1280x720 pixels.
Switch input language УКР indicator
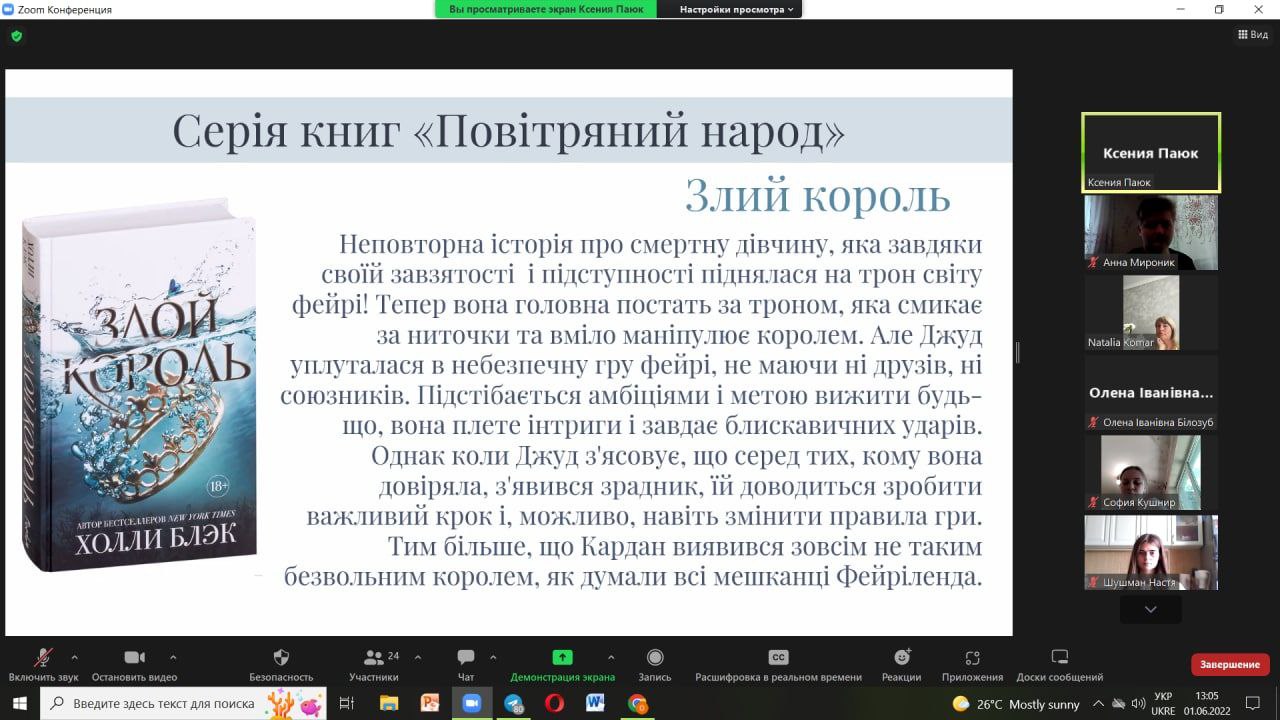[1163, 703]
